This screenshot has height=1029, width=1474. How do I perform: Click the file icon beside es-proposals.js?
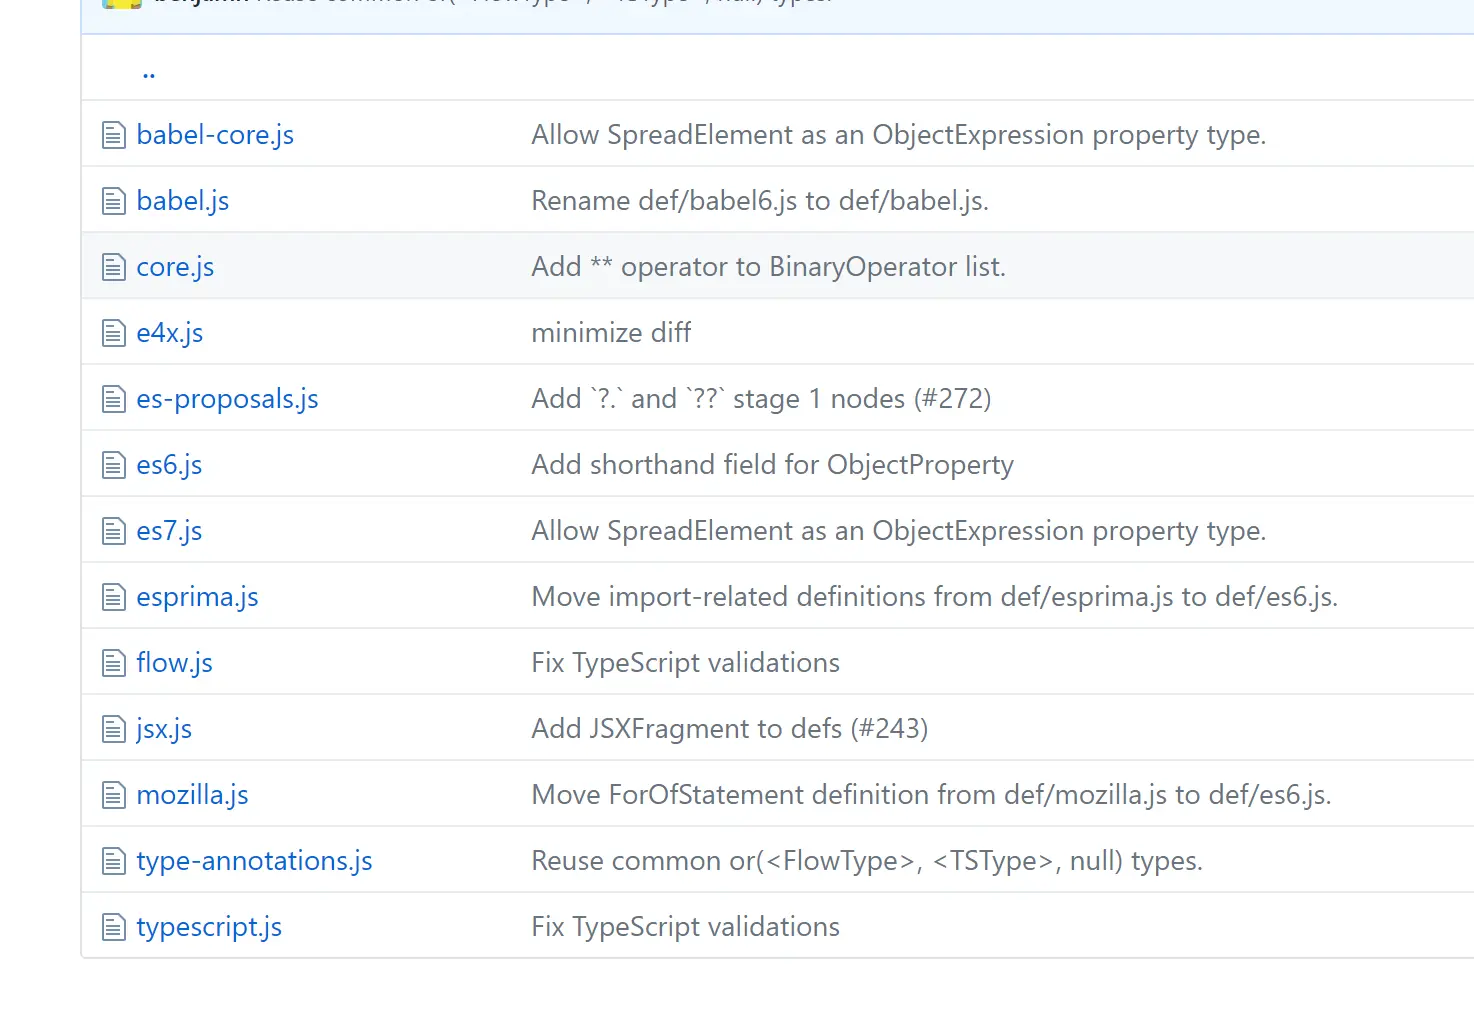[114, 399]
